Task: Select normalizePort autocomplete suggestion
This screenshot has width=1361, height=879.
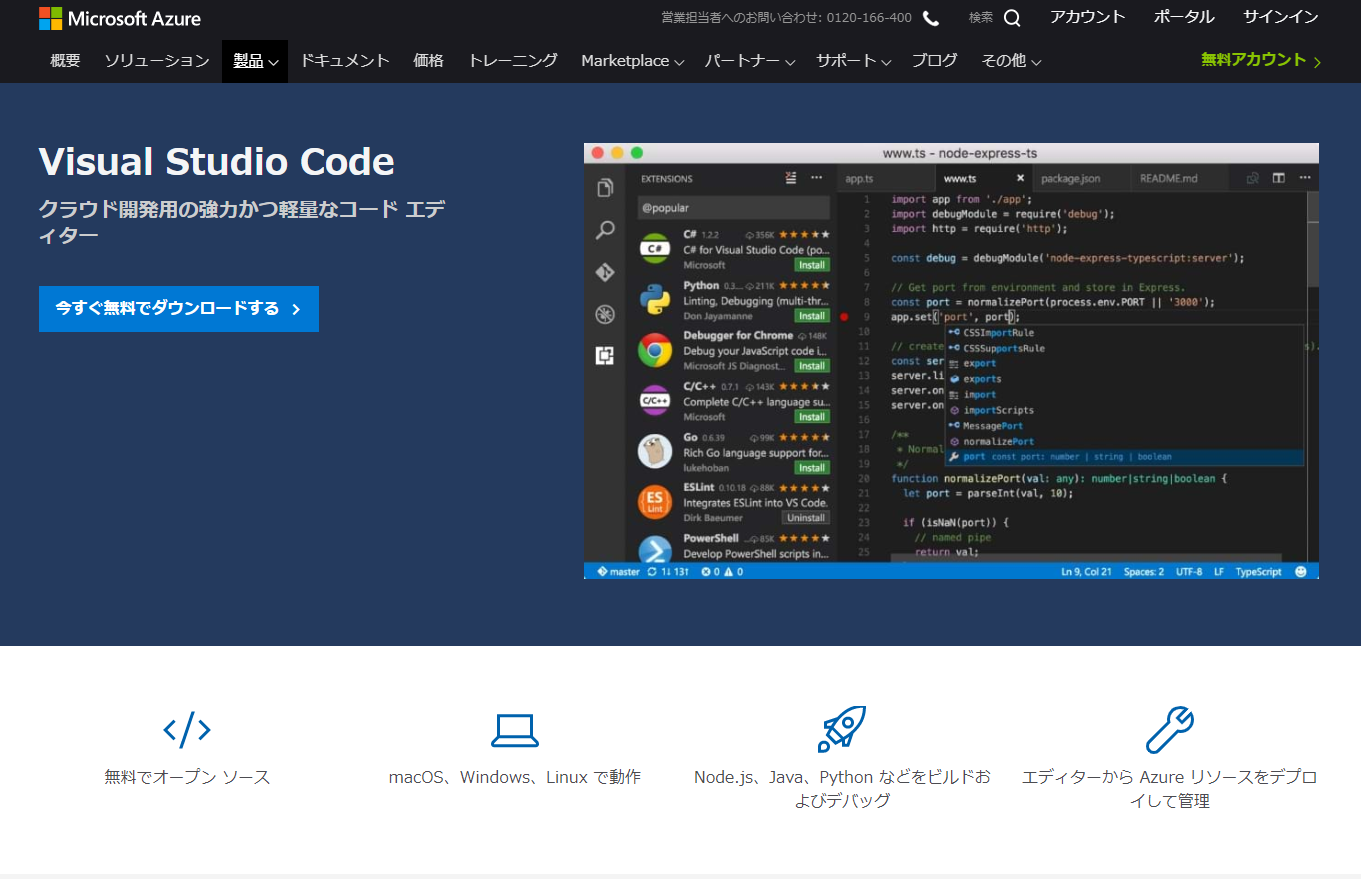Action: tap(1125, 441)
